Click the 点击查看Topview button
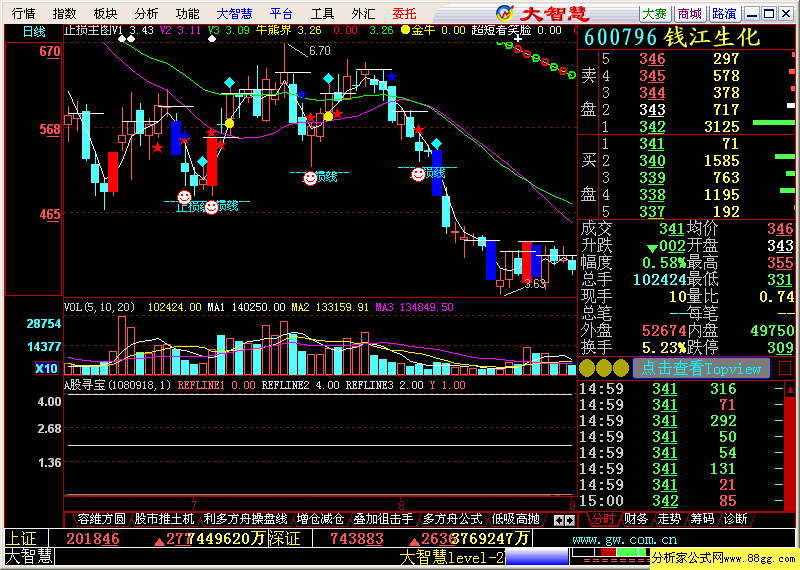 701,368
